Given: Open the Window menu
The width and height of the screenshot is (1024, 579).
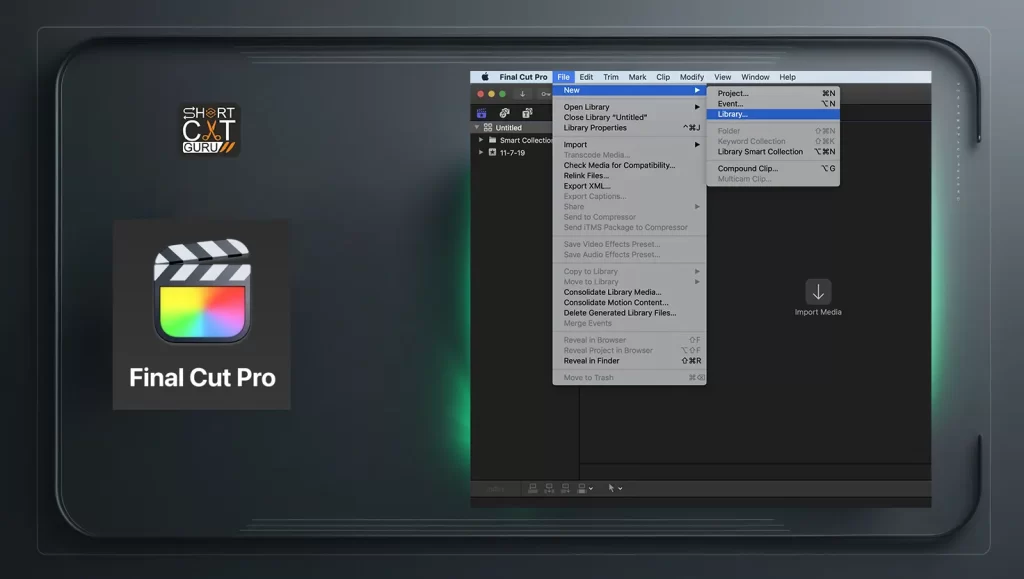Looking at the screenshot, I should pyautogui.click(x=755, y=77).
